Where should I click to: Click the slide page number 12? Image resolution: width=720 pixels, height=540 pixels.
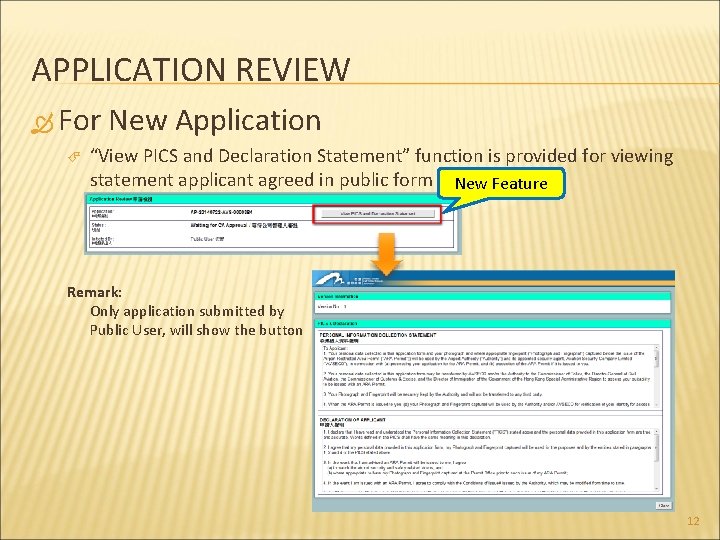pos(693,521)
